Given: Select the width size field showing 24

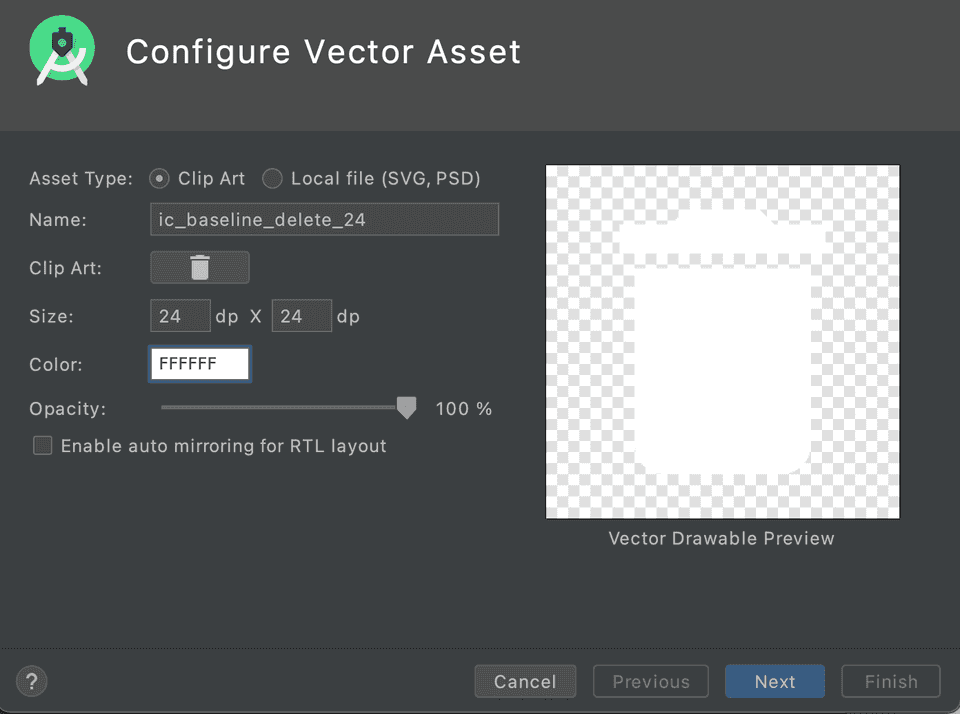Looking at the screenshot, I should [x=180, y=316].
